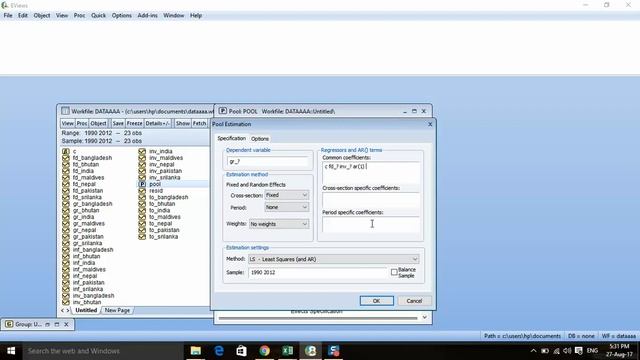This screenshot has height=360, width=640.
Task: Click the workfile Show button
Action: click(x=183, y=123)
